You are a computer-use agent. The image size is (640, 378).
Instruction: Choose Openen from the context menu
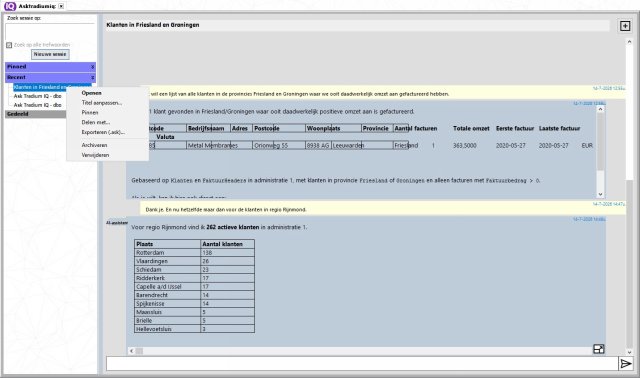tap(91, 93)
